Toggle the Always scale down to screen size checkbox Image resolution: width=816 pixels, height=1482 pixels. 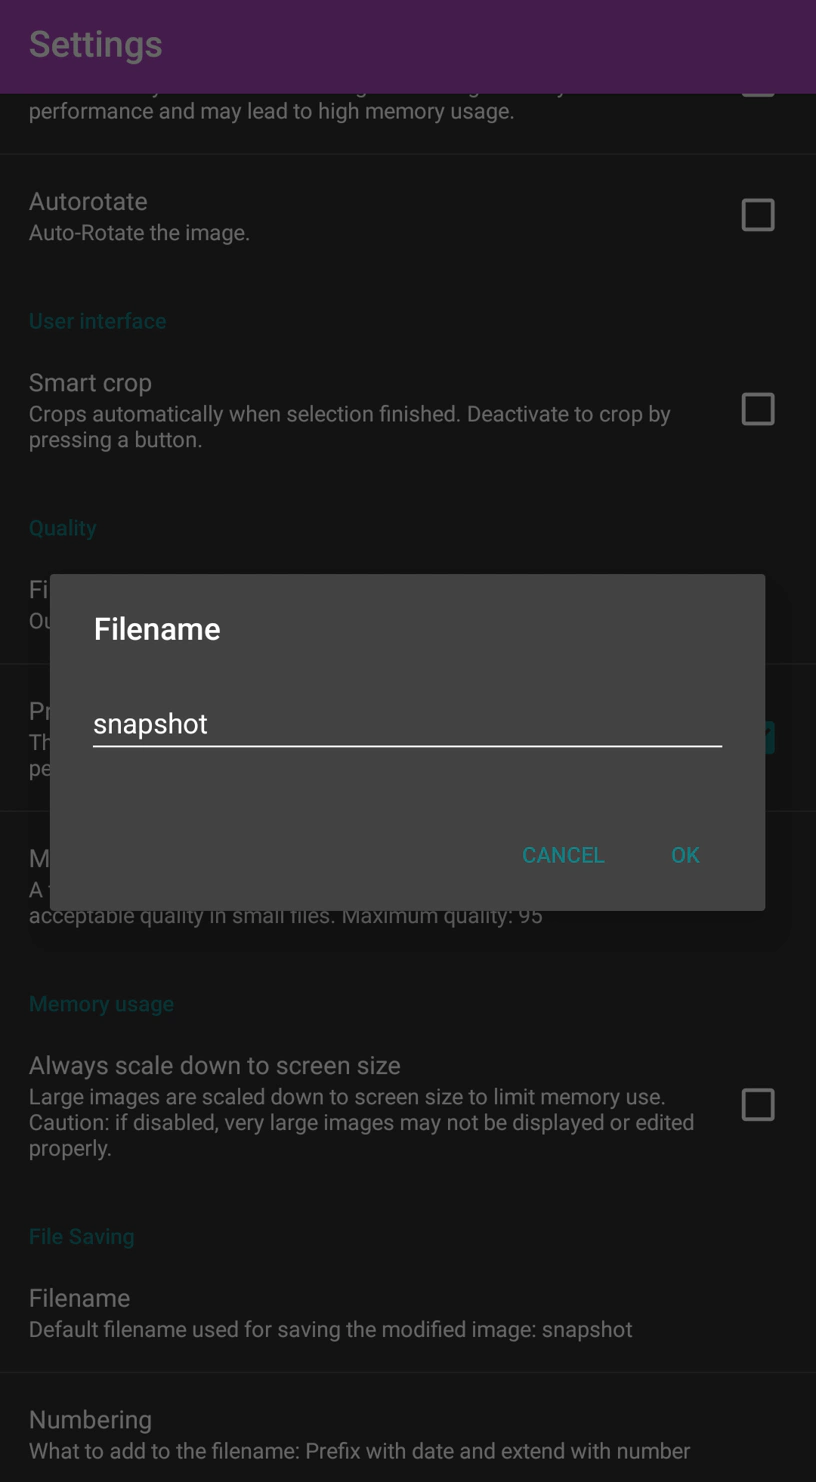tap(758, 1105)
